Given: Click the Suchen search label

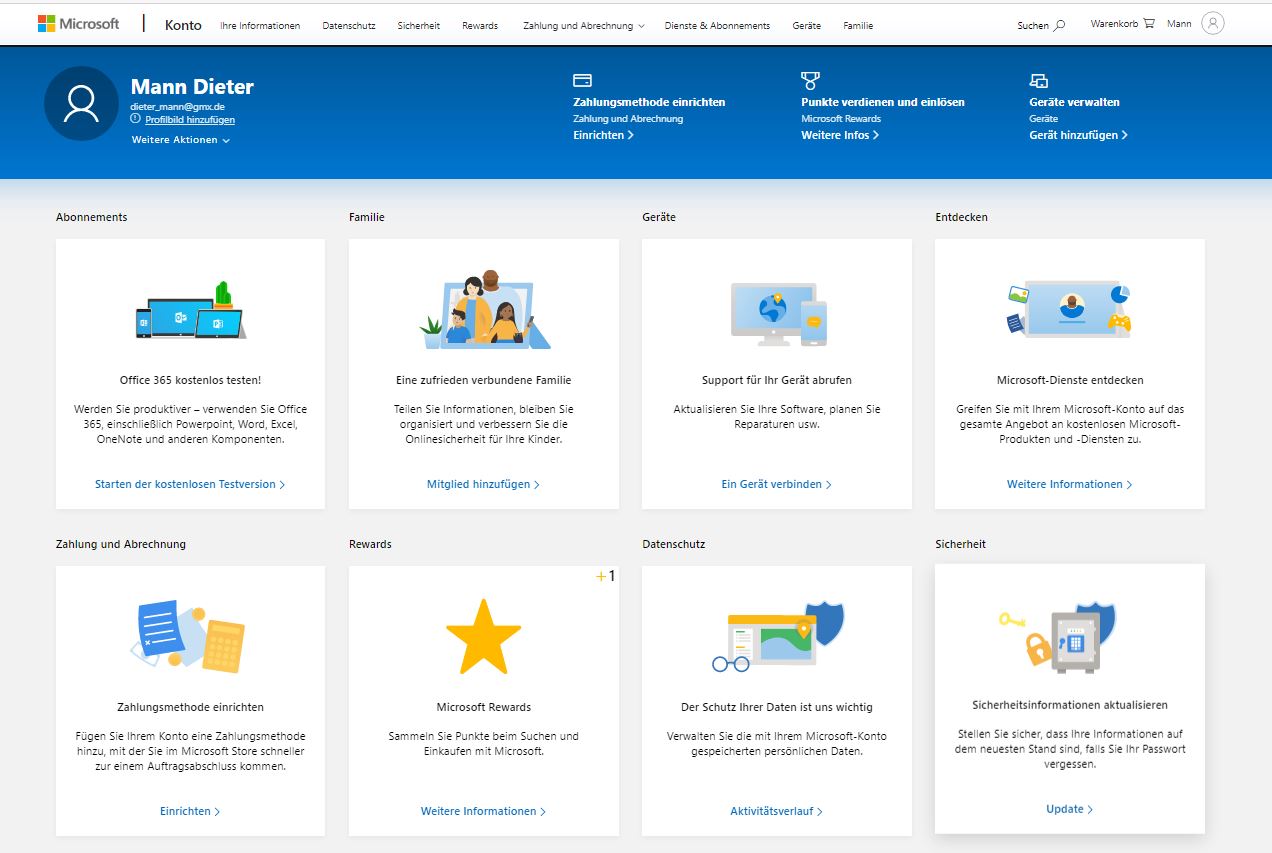Looking at the screenshot, I should pos(1033,26).
